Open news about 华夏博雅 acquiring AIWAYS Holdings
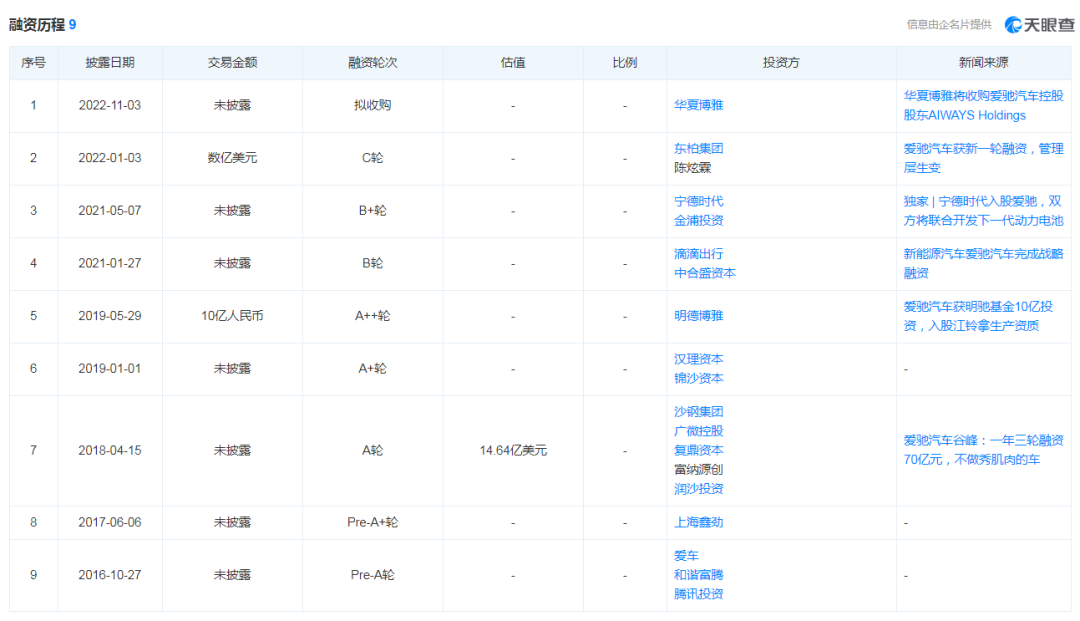Viewport: 1080px width, 621px height. (984, 105)
